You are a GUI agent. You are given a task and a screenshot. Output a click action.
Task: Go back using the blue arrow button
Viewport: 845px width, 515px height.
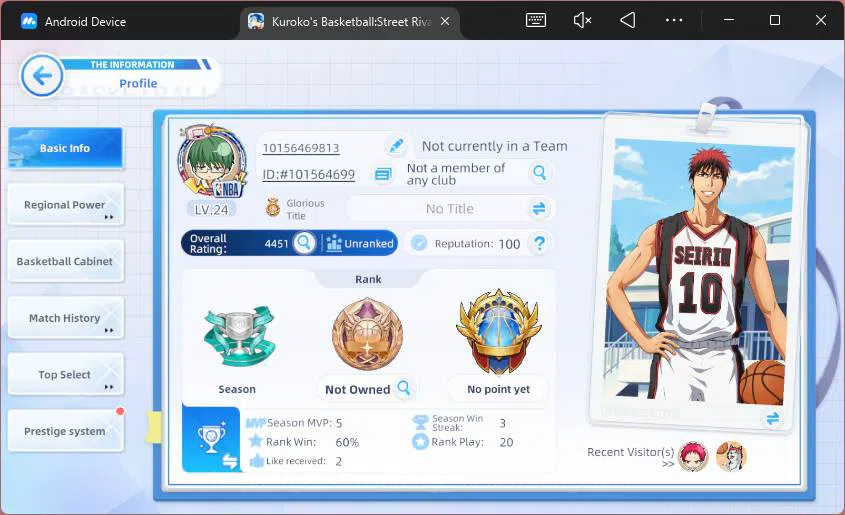tap(42, 75)
